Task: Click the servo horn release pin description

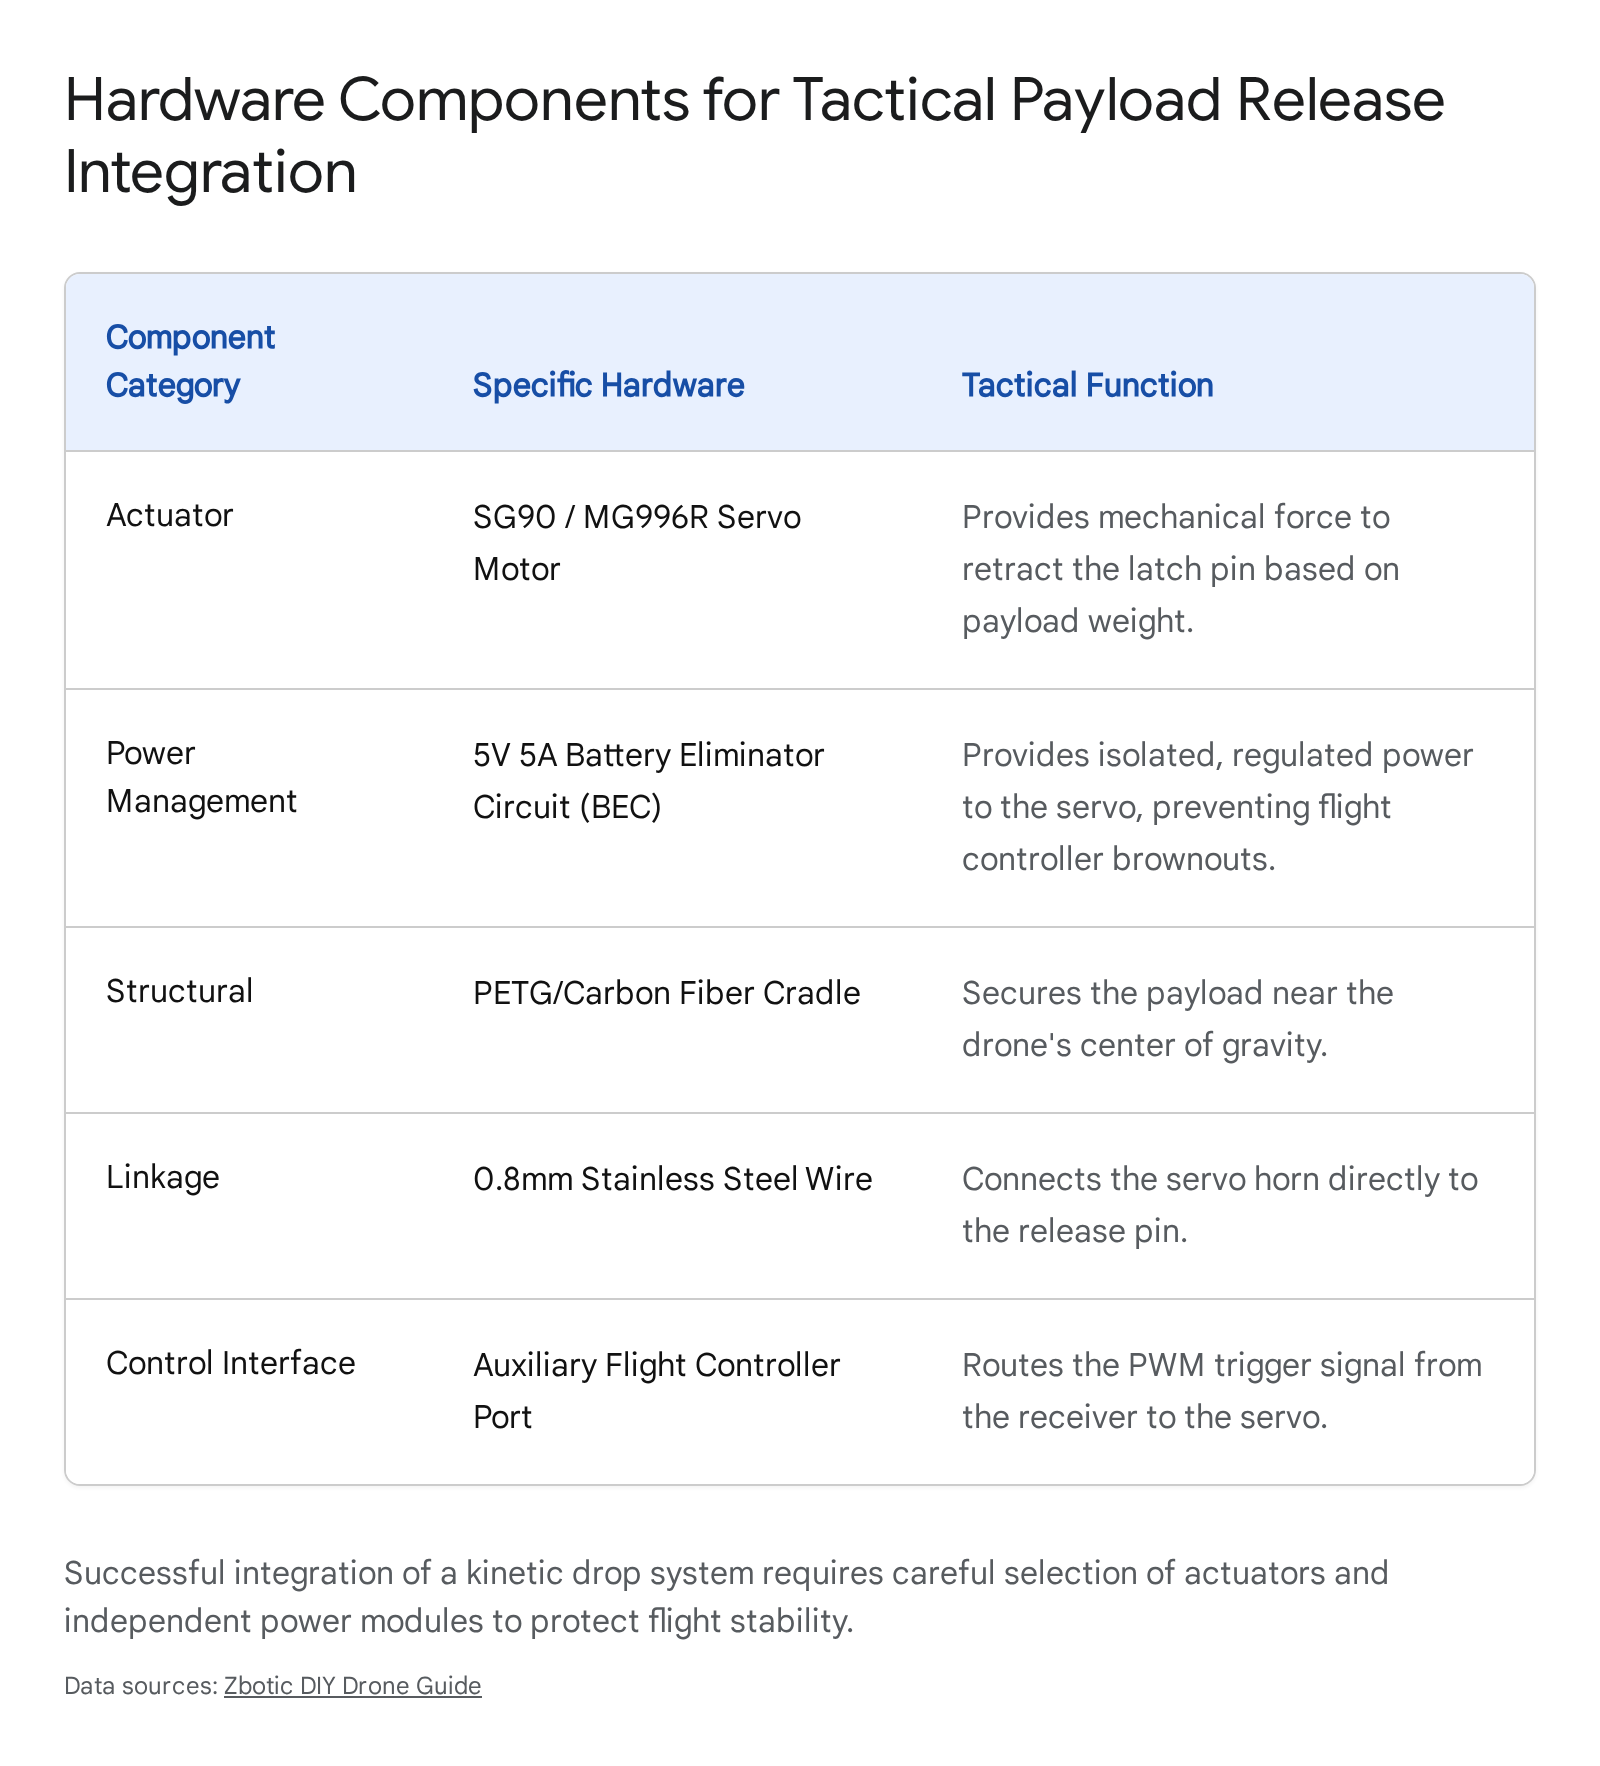Action: click(1219, 1205)
